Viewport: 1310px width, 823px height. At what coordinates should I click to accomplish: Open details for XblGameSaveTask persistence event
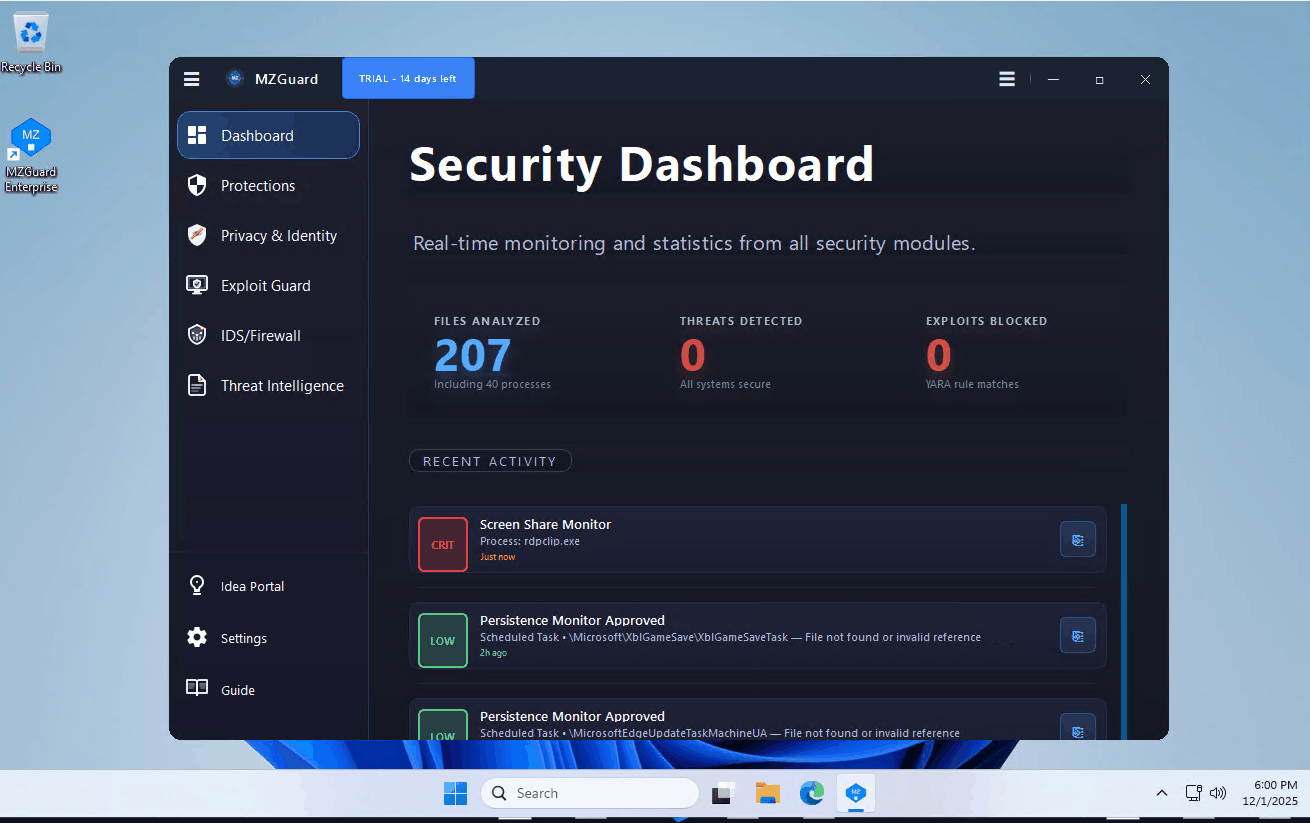pyautogui.click(x=1077, y=635)
